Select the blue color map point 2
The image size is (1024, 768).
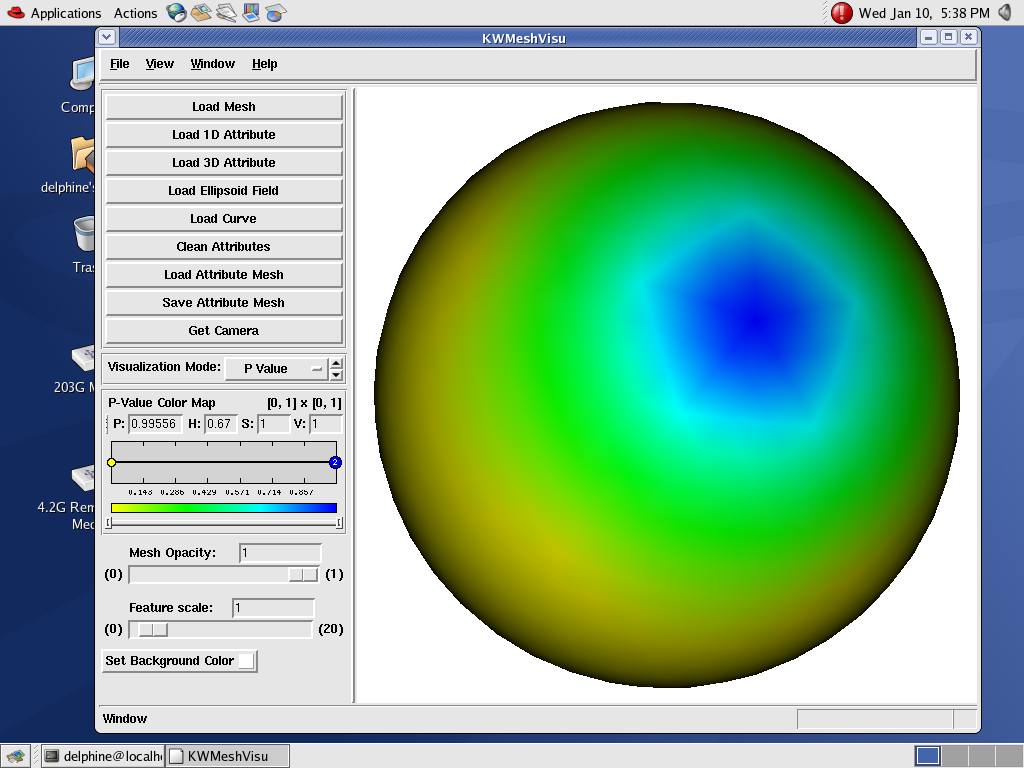click(335, 462)
